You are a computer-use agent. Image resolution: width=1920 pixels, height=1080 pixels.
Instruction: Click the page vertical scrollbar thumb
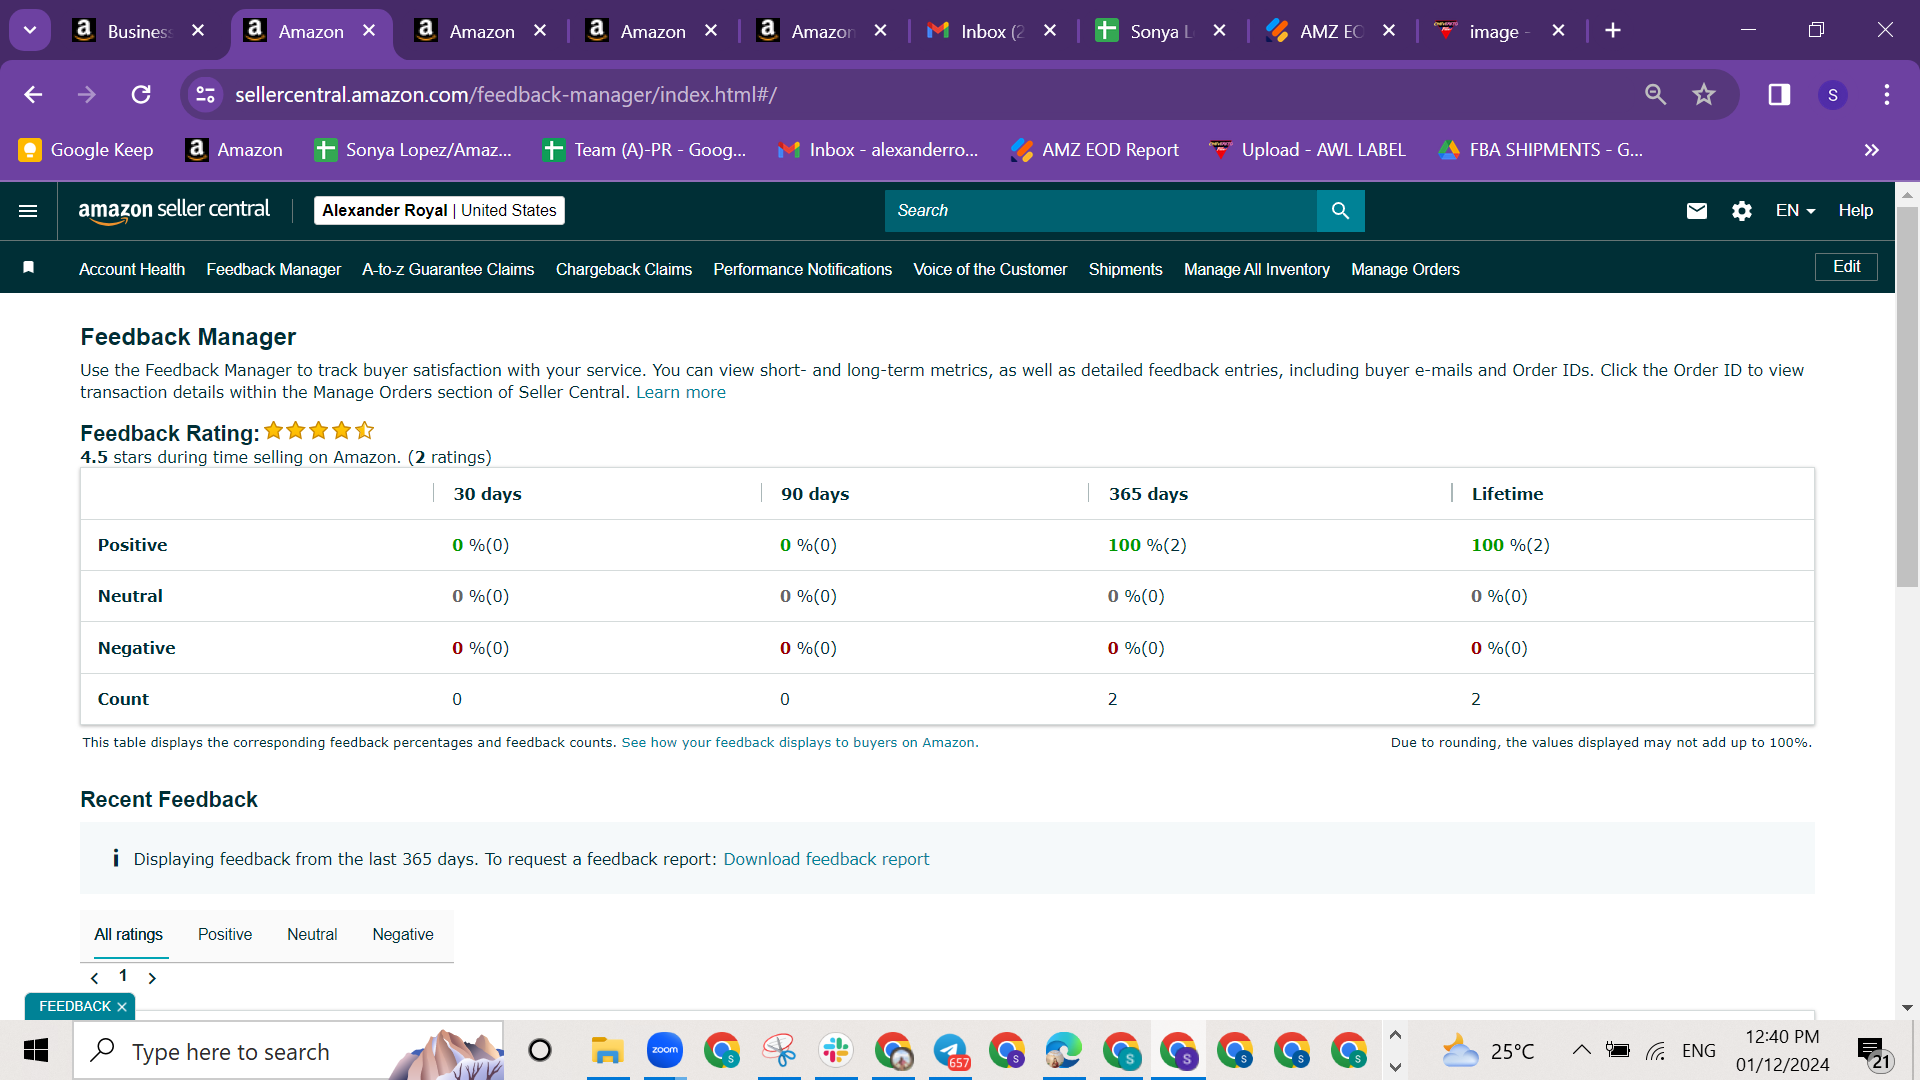[x=1907, y=396]
